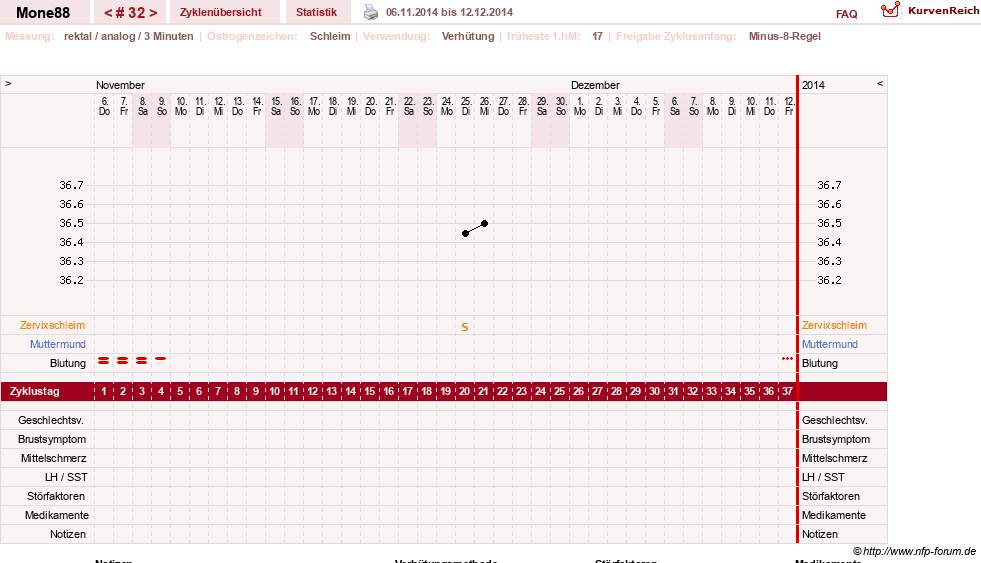Click the left Störfaktoren row label

[x=56, y=496]
